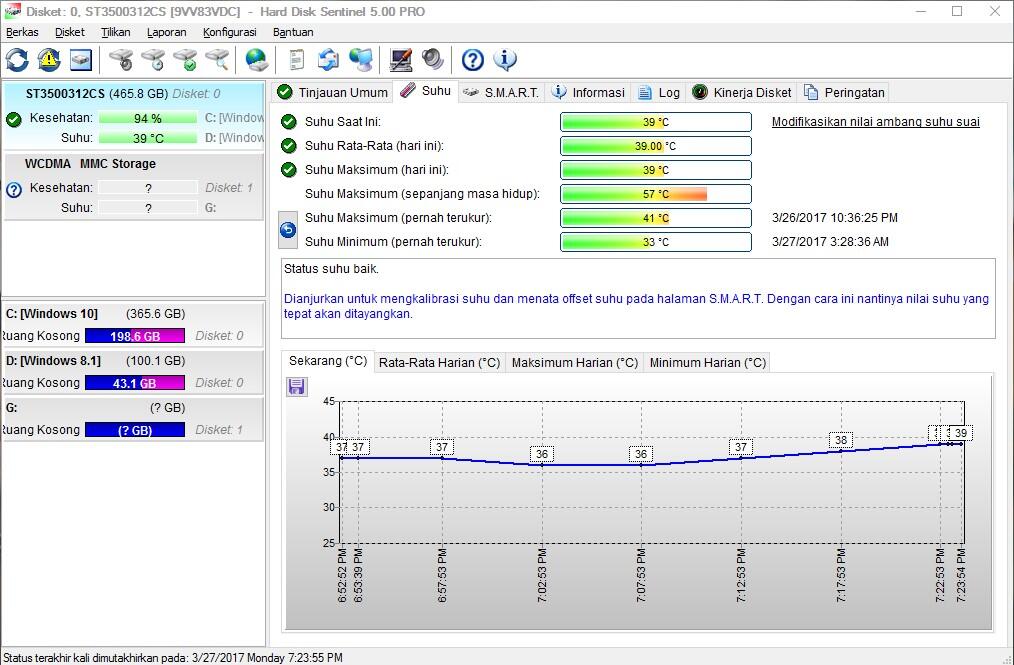Click the question mark icon of WCDMA MMC Storage
This screenshot has width=1014, height=665.
tap(14, 190)
